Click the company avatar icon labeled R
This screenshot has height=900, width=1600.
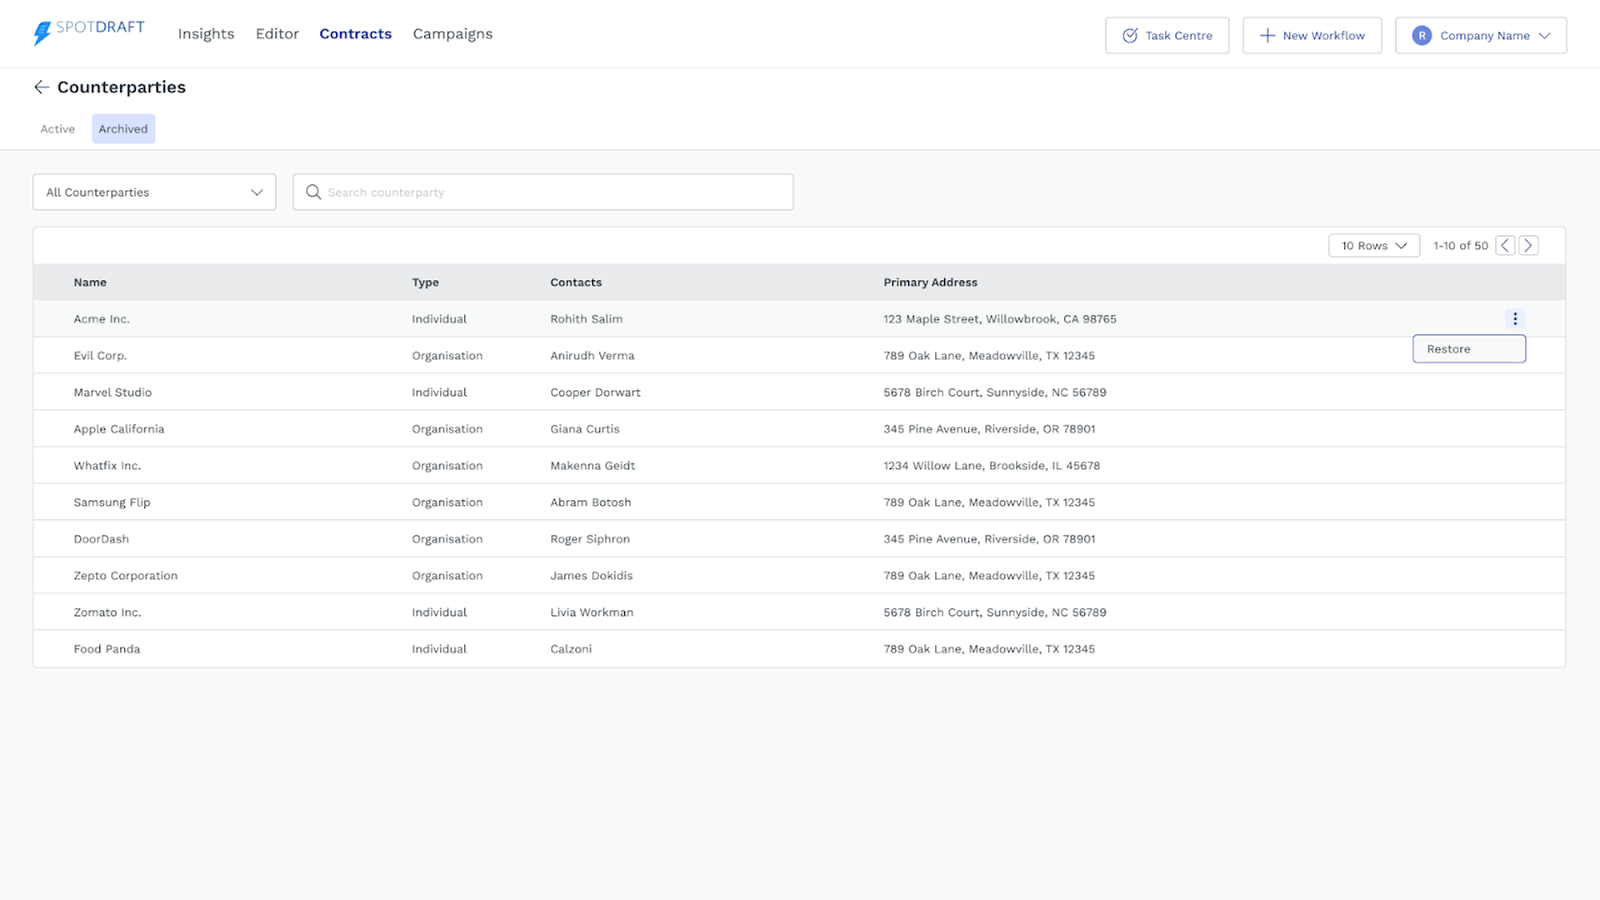click(1421, 35)
